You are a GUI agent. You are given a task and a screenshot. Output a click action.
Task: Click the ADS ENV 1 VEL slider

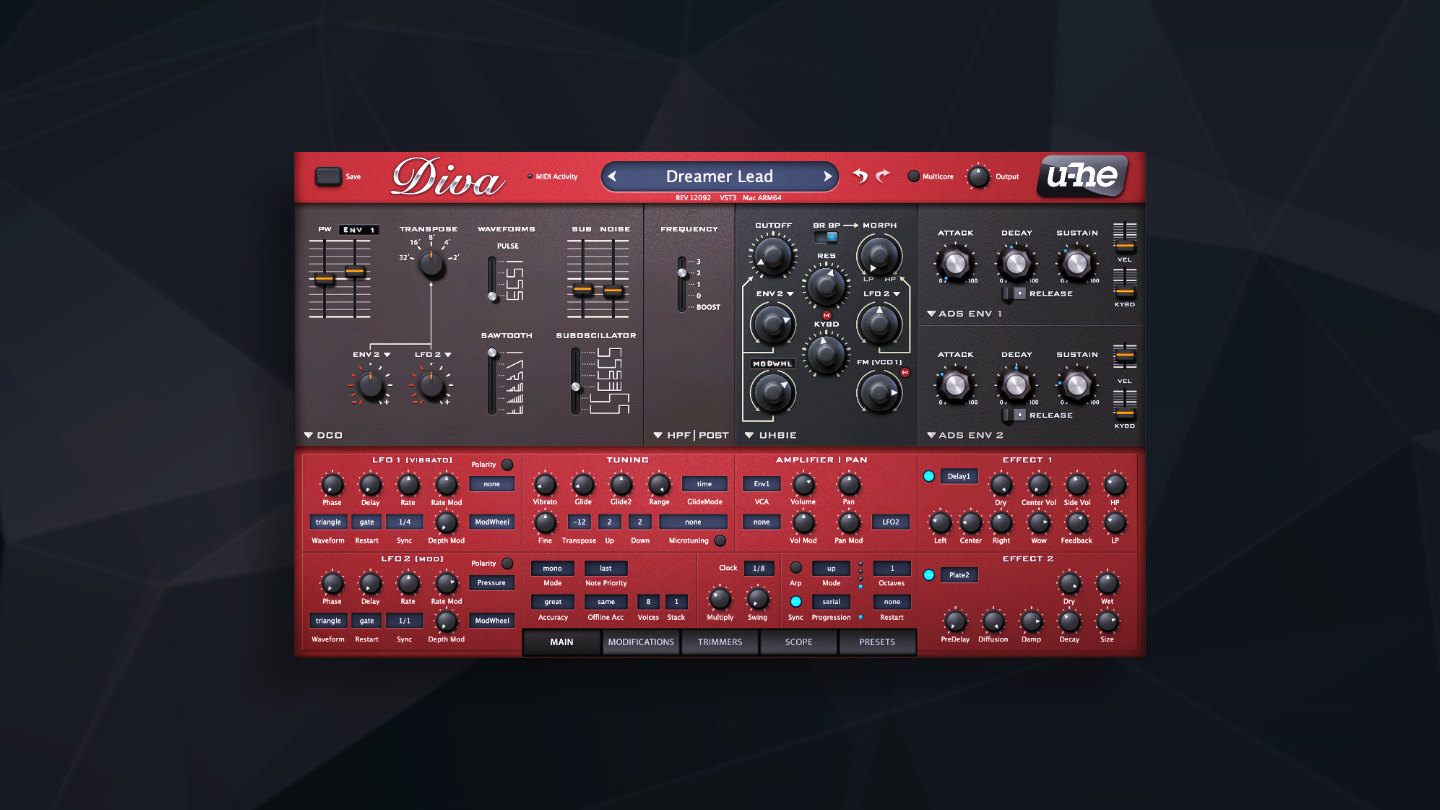pos(1125,244)
